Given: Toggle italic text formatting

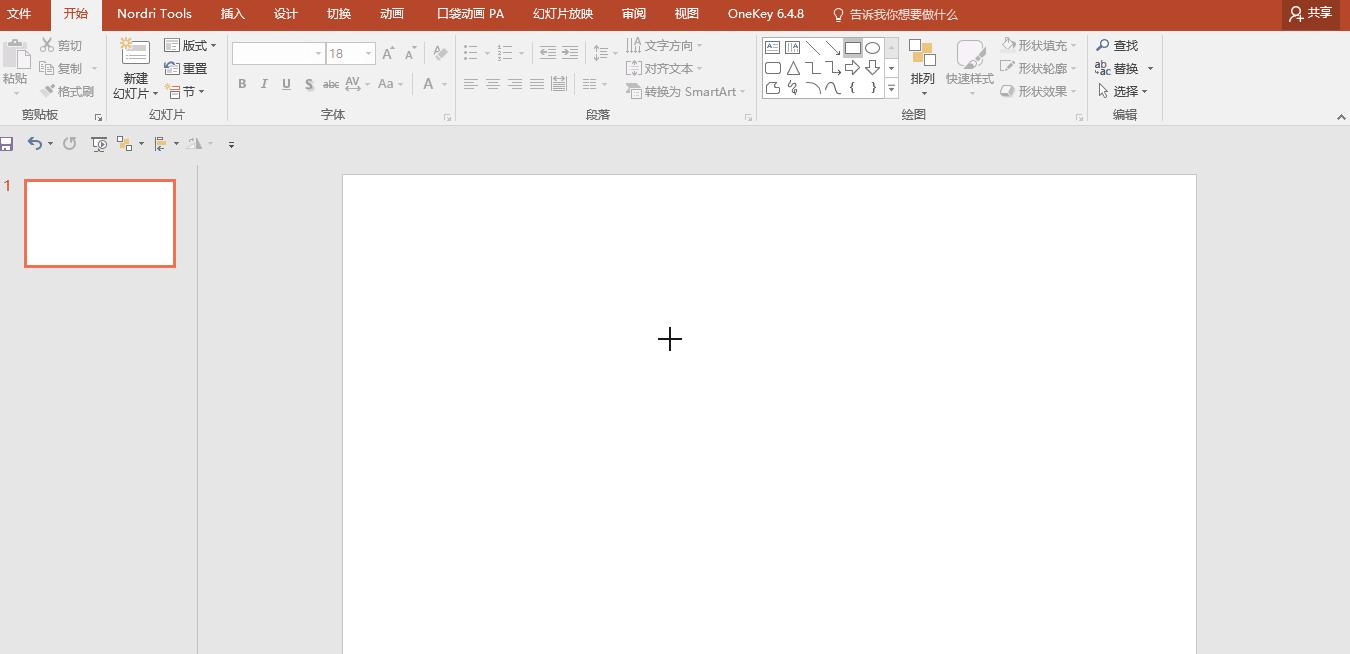Looking at the screenshot, I should [264, 84].
